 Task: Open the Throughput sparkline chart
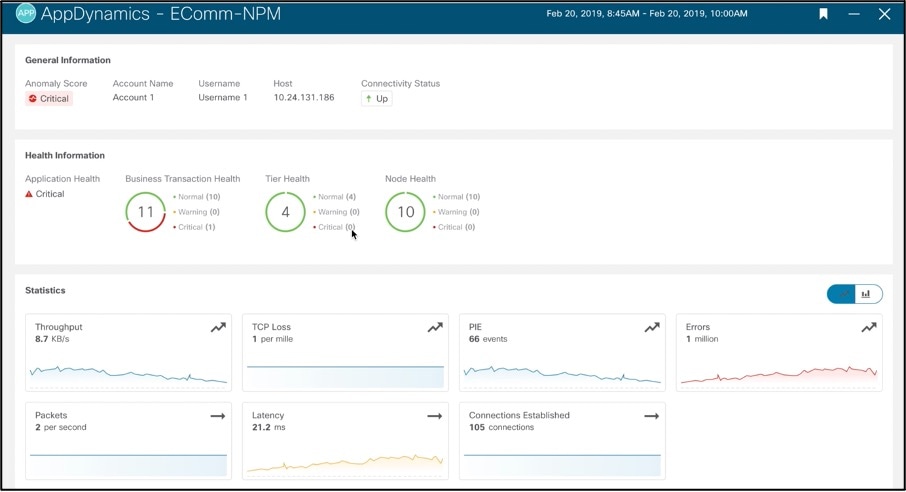click(x=128, y=375)
